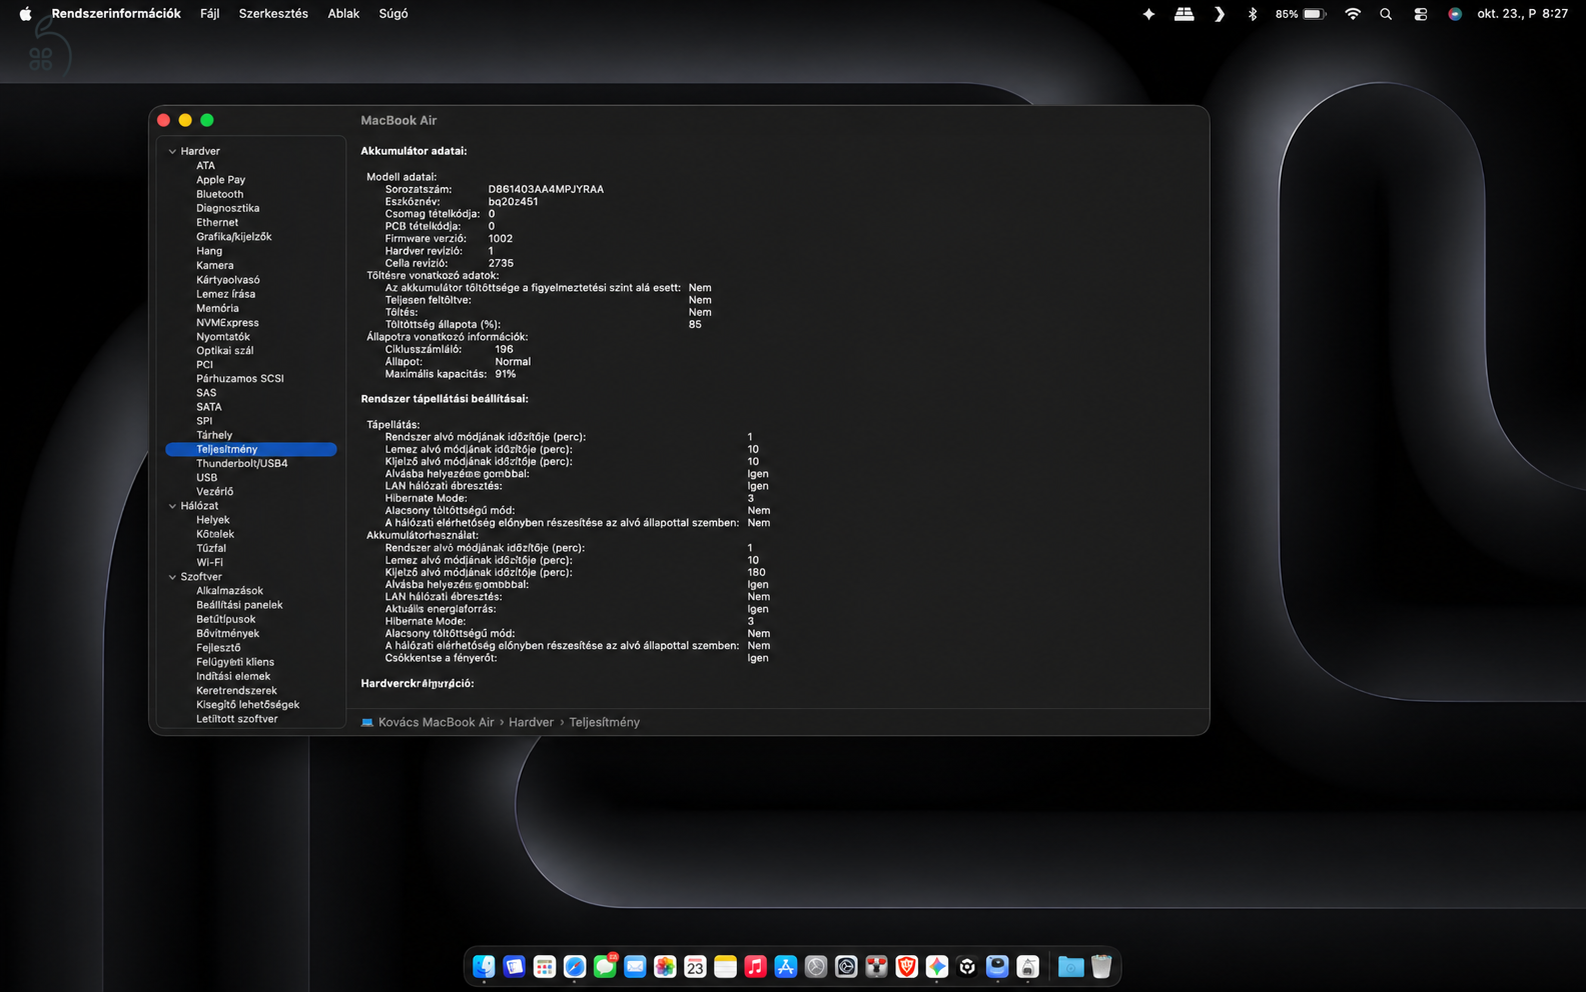
Task: Open the Apple menu
Action: pos(25,14)
